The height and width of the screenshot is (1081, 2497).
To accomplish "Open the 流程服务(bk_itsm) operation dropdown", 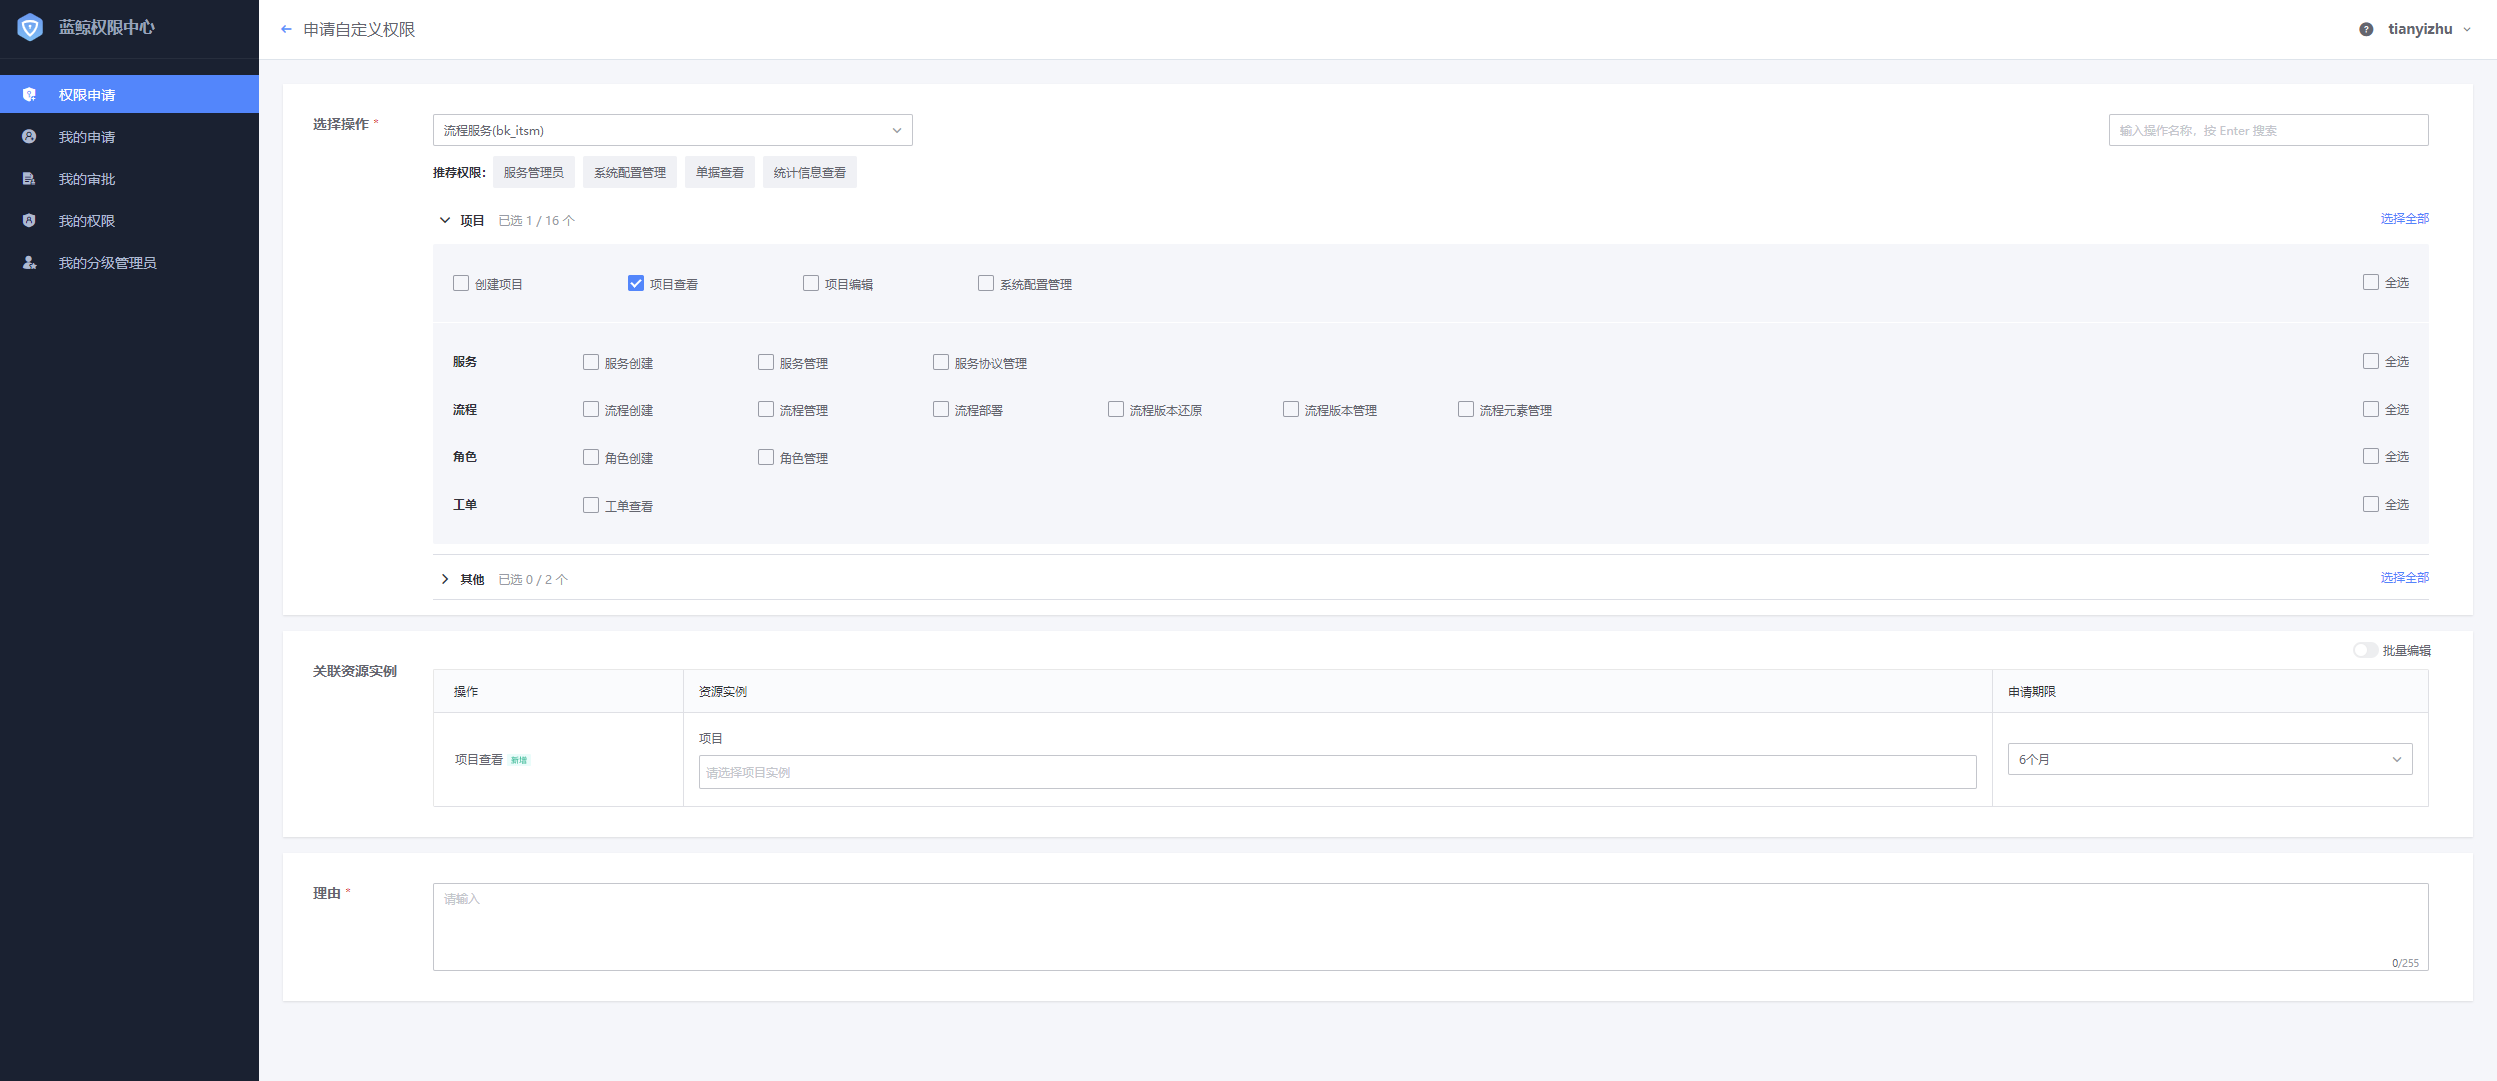I will 672,129.
